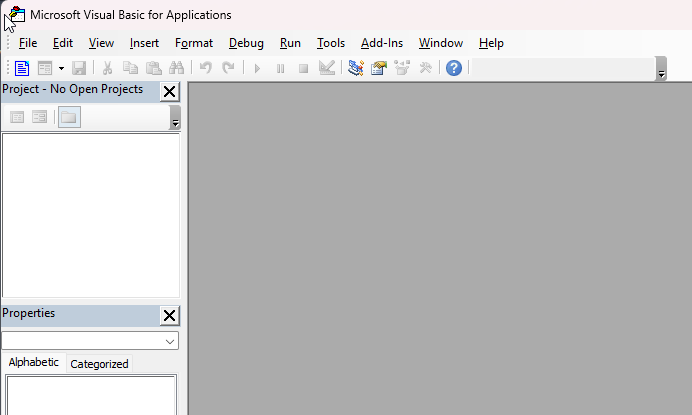This screenshot has height=415, width=692.
Task: Click the Properties title bar text
Action: pos(29,313)
